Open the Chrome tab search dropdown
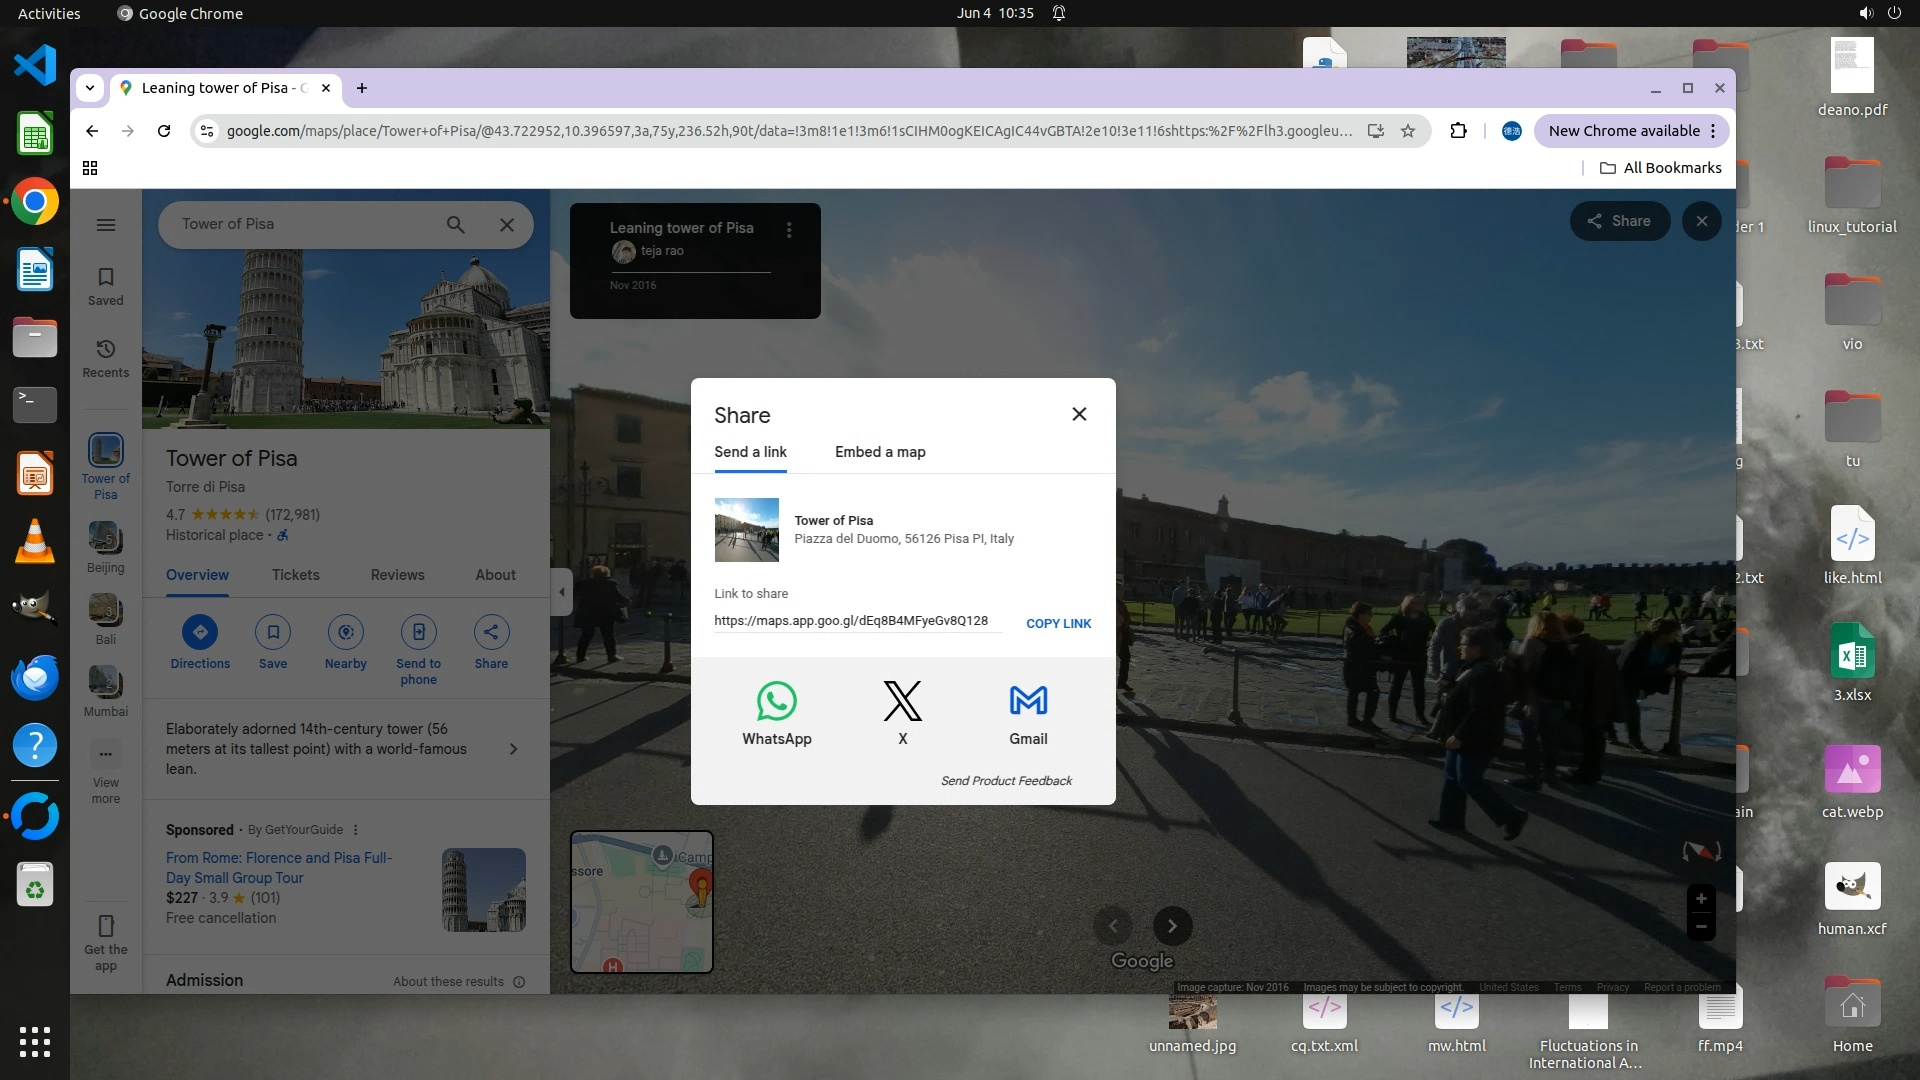1920x1080 pixels. [90, 88]
